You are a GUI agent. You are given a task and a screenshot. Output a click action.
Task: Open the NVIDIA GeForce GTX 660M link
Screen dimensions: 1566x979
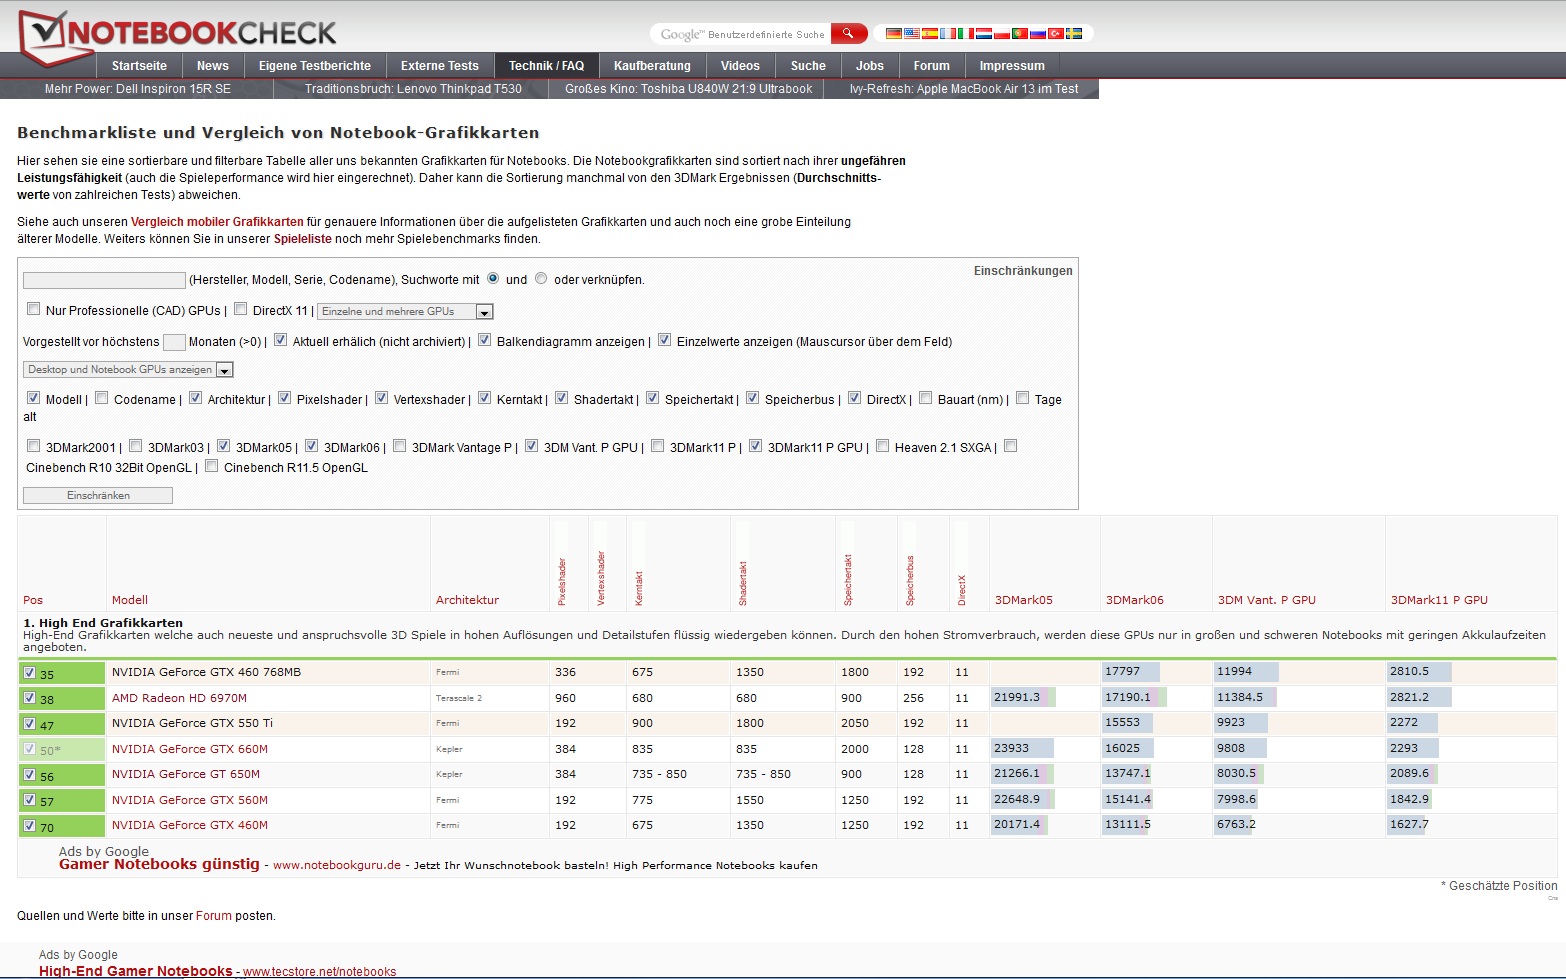point(190,749)
